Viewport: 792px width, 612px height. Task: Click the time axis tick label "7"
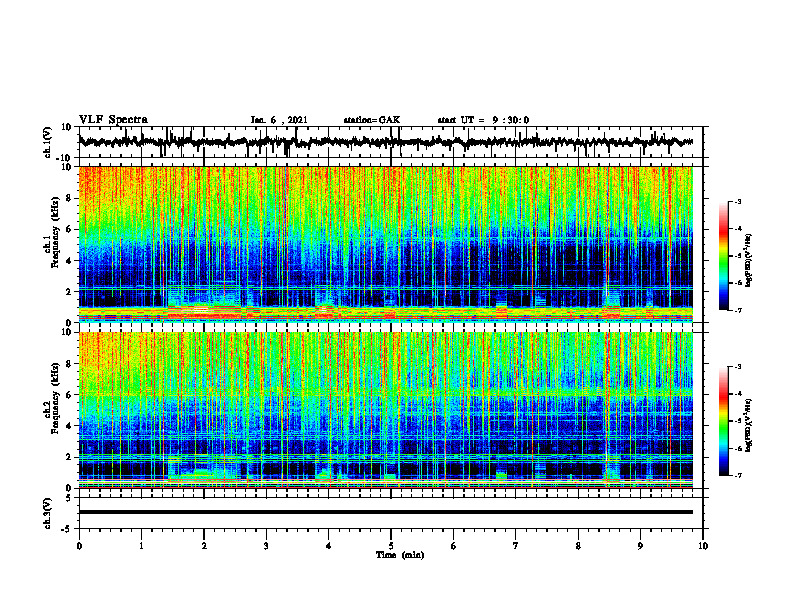coord(516,546)
